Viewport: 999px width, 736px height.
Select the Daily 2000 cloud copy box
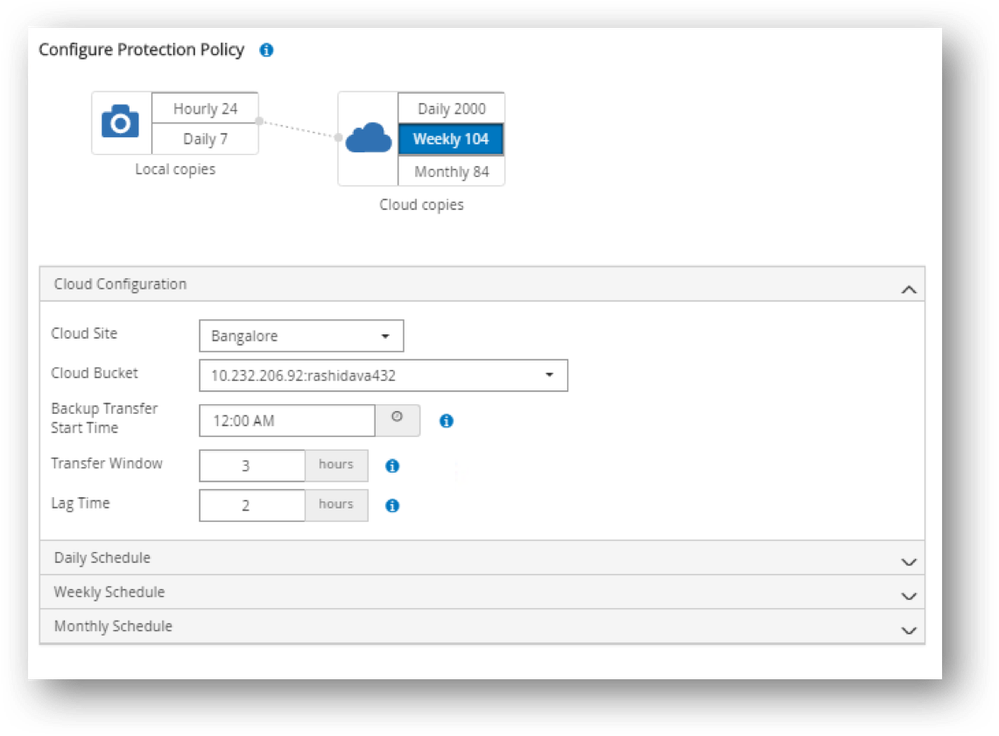(x=452, y=108)
